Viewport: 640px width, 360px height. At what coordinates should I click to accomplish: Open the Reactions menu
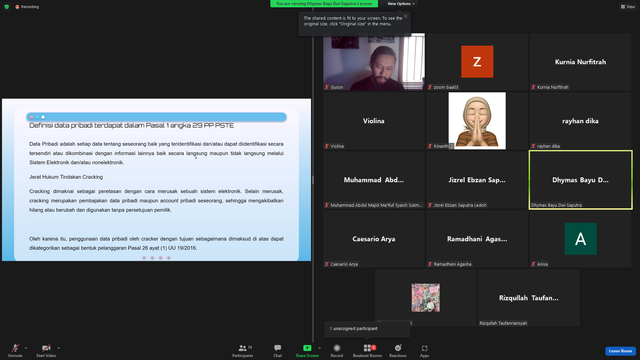[398, 350]
